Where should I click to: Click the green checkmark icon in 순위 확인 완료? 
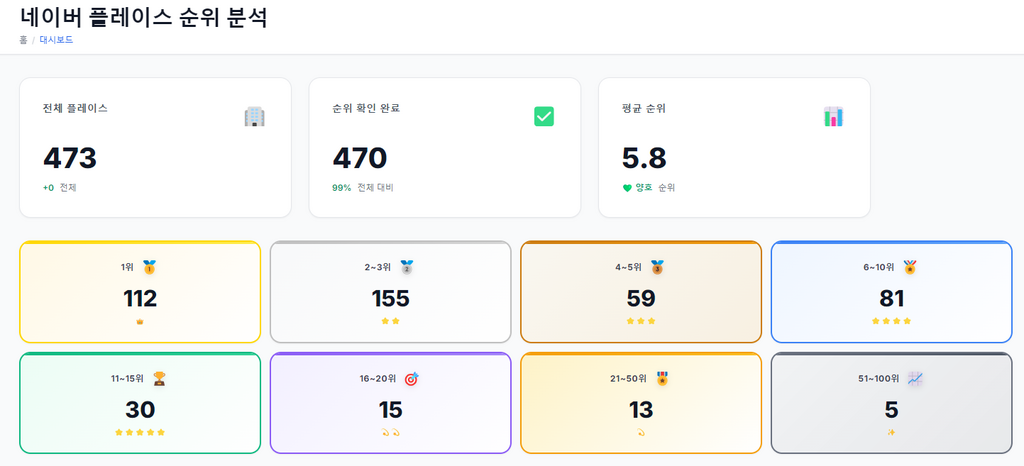coord(544,117)
